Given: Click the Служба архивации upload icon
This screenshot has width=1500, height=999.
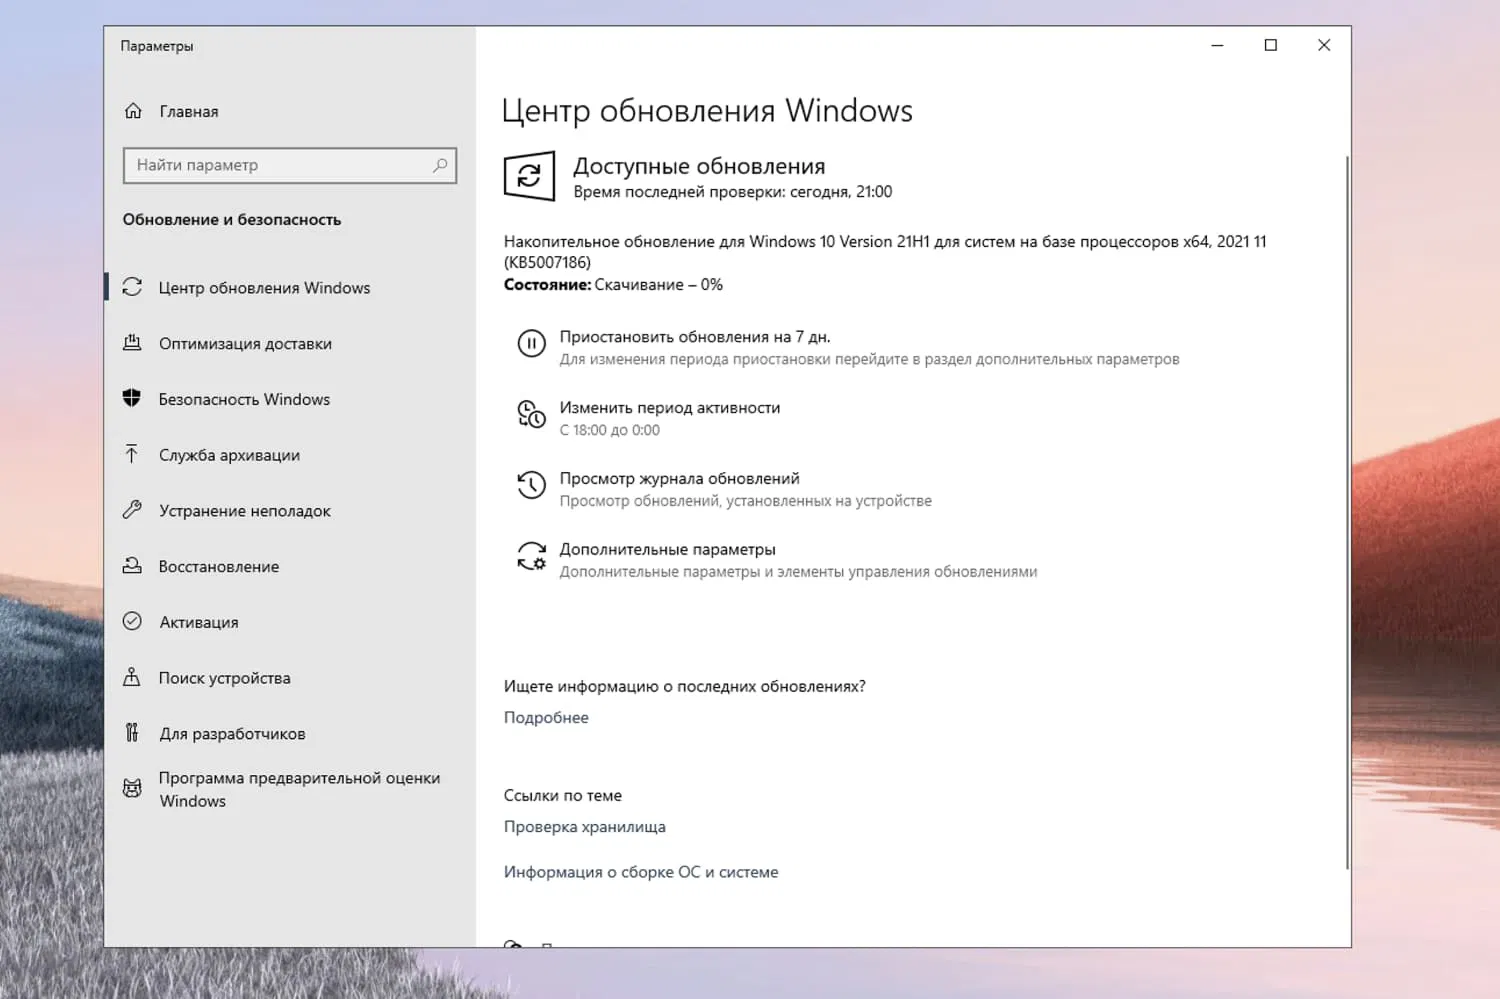Looking at the screenshot, I should [x=133, y=455].
